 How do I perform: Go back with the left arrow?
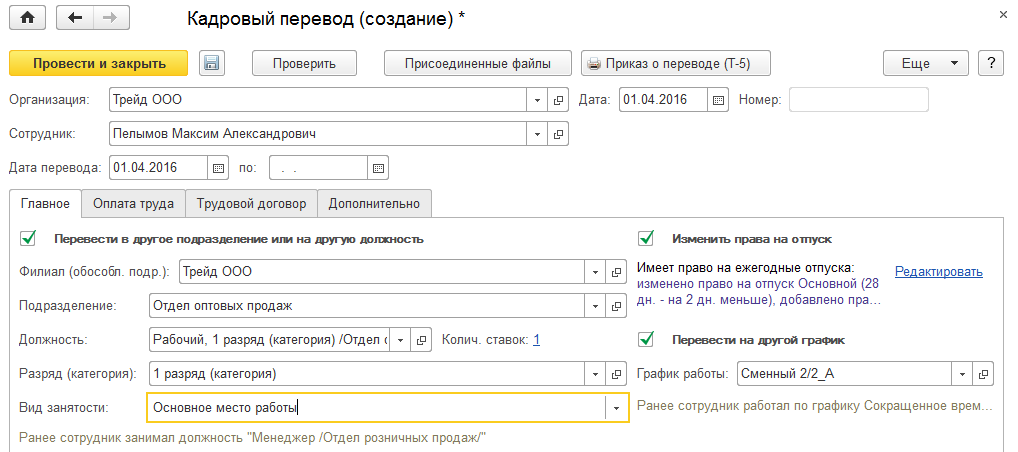pos(75,18)
